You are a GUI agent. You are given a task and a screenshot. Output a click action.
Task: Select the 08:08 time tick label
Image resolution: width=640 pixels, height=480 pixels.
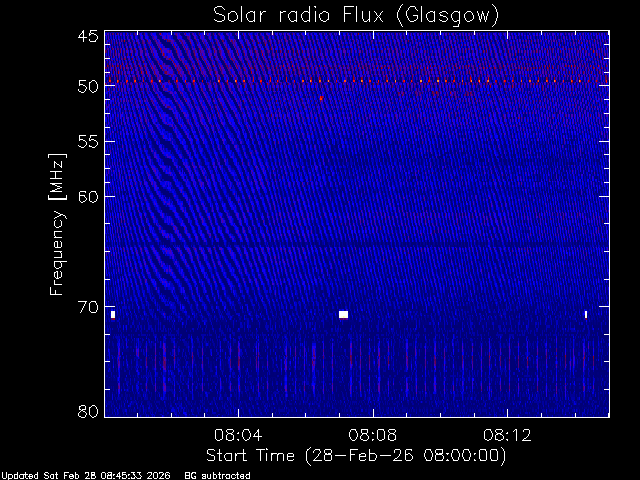(373, 435)
